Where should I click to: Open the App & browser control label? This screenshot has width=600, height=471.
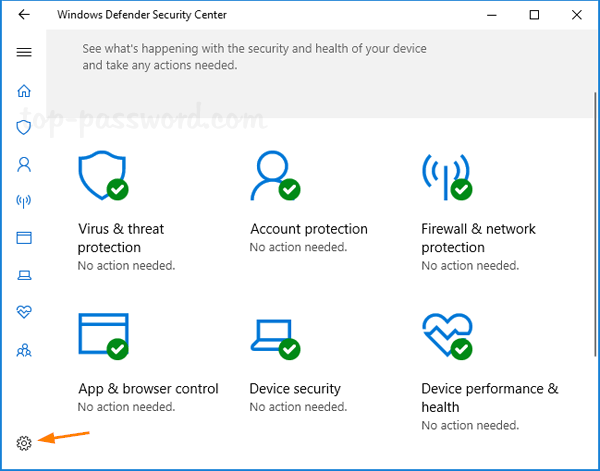[x=148, y=388]
